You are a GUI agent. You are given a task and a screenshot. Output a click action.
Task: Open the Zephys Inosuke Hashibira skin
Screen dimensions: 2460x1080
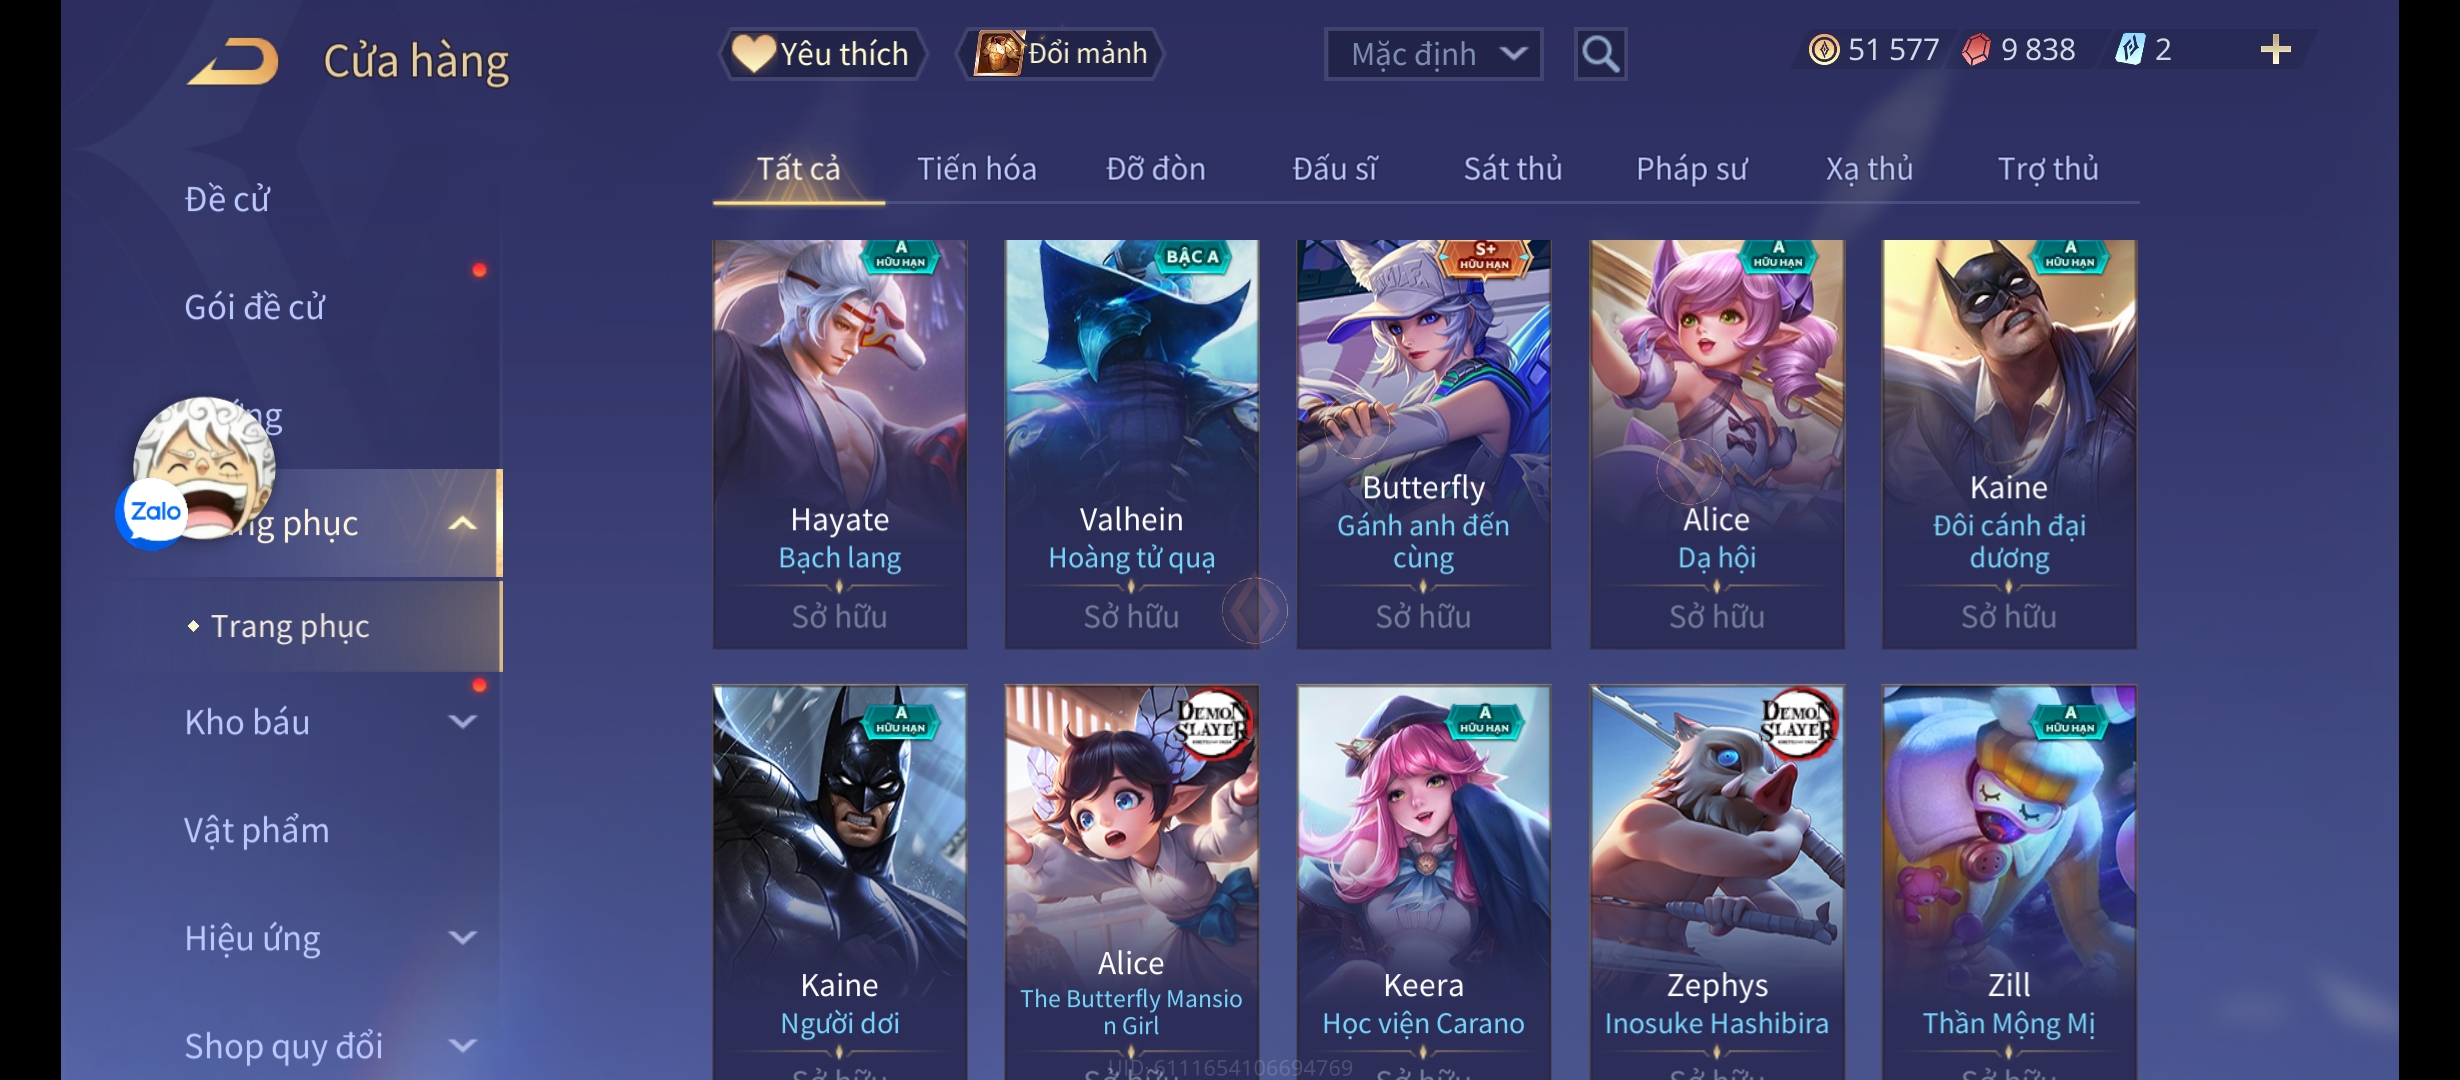(x=1717, y=882)
